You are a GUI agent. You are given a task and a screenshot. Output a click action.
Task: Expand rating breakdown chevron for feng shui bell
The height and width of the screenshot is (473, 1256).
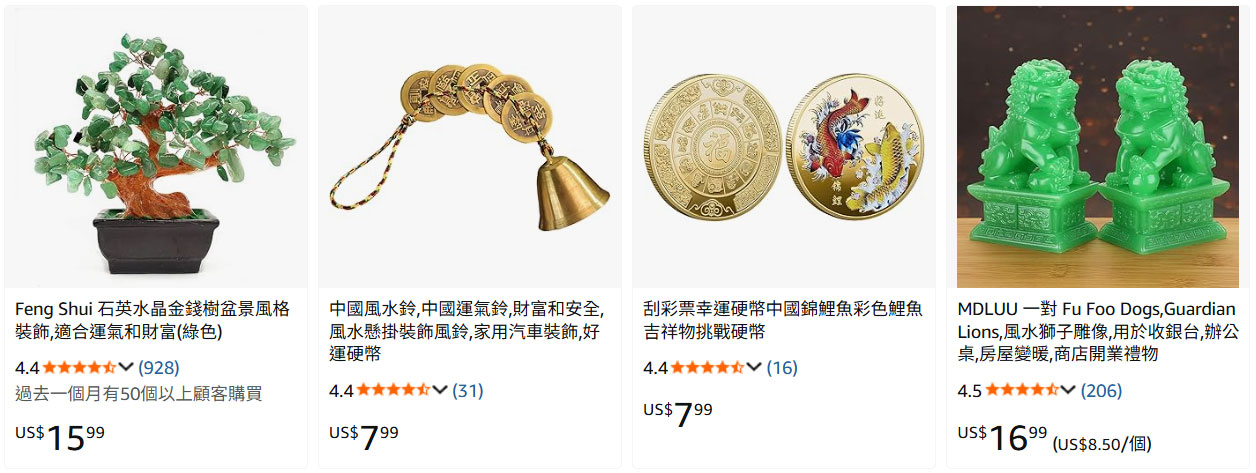[x=440, y=390]
